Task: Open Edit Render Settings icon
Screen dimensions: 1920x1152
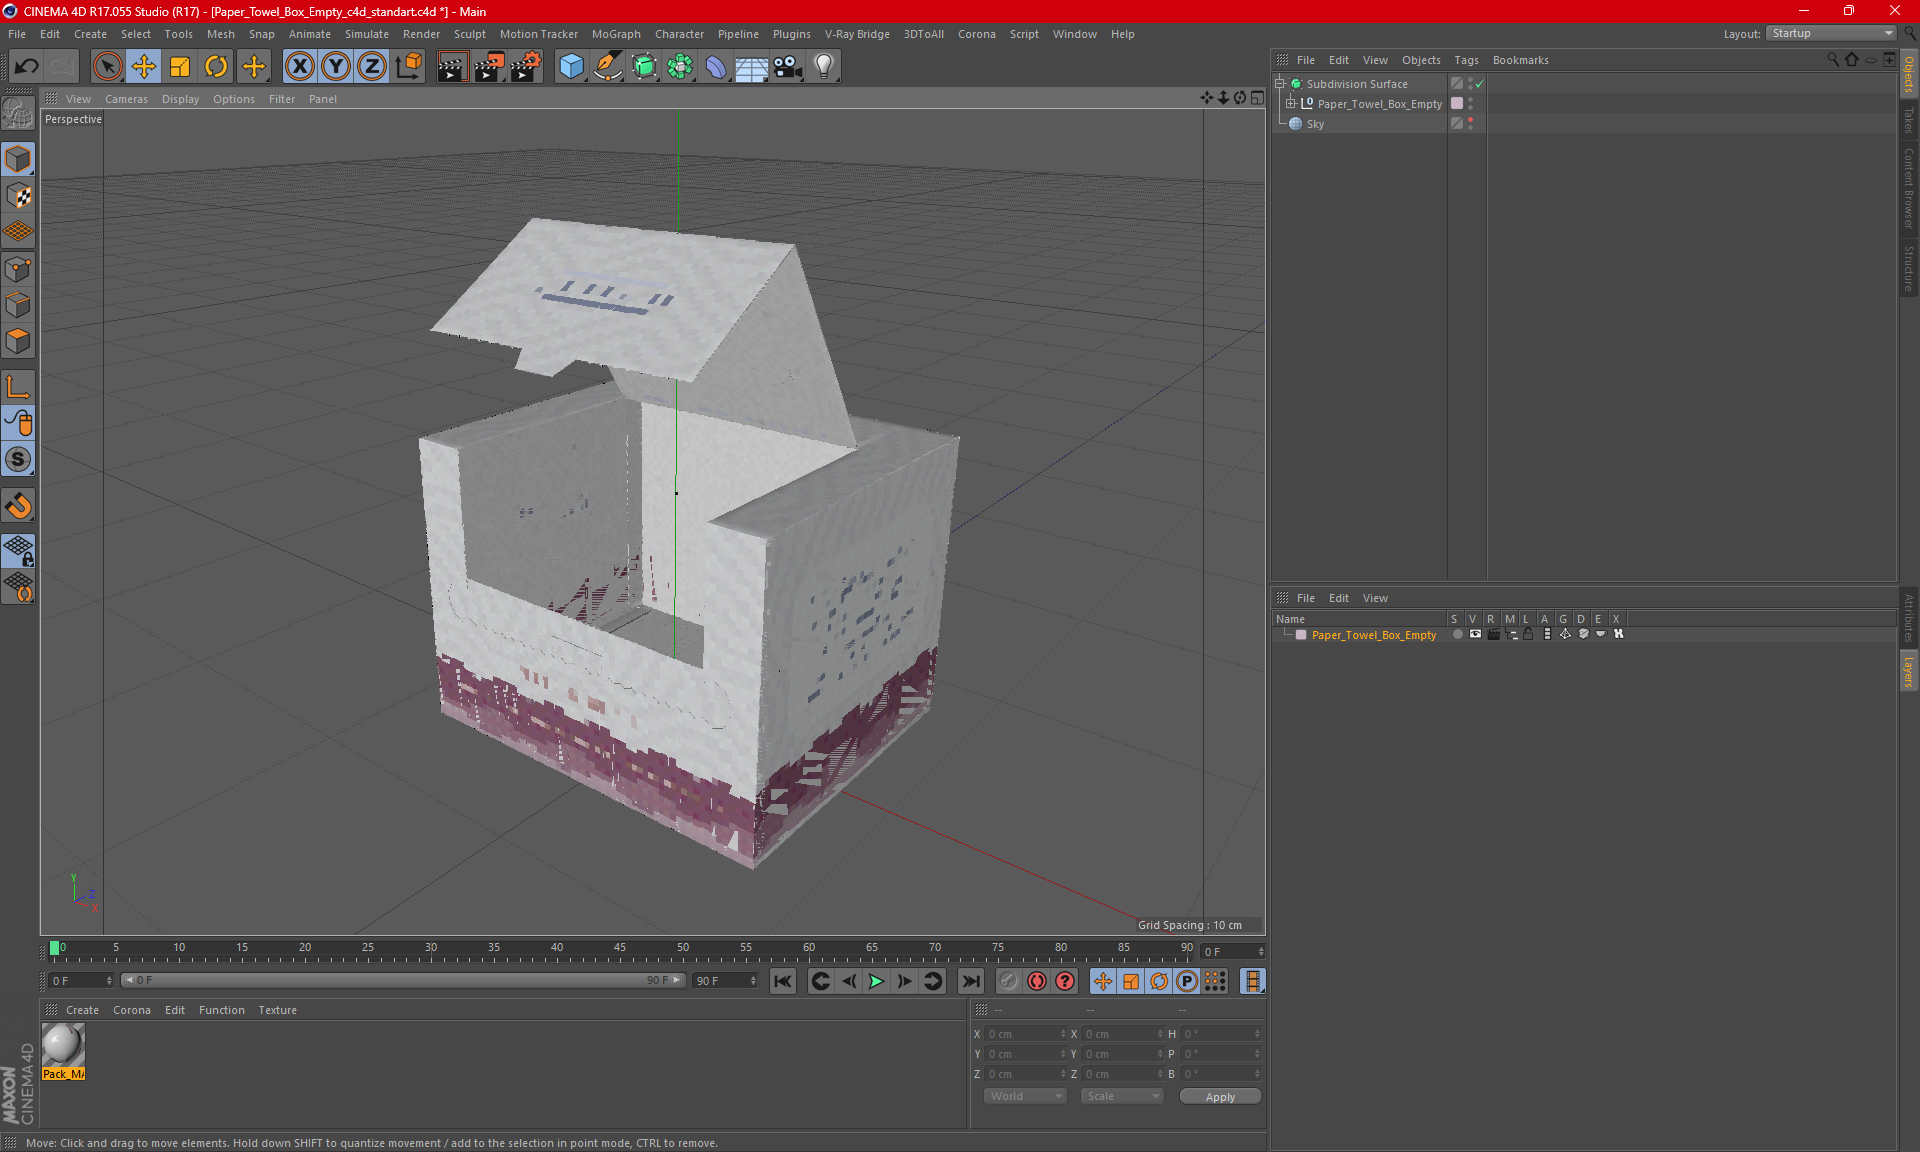Action: point(526,67)
